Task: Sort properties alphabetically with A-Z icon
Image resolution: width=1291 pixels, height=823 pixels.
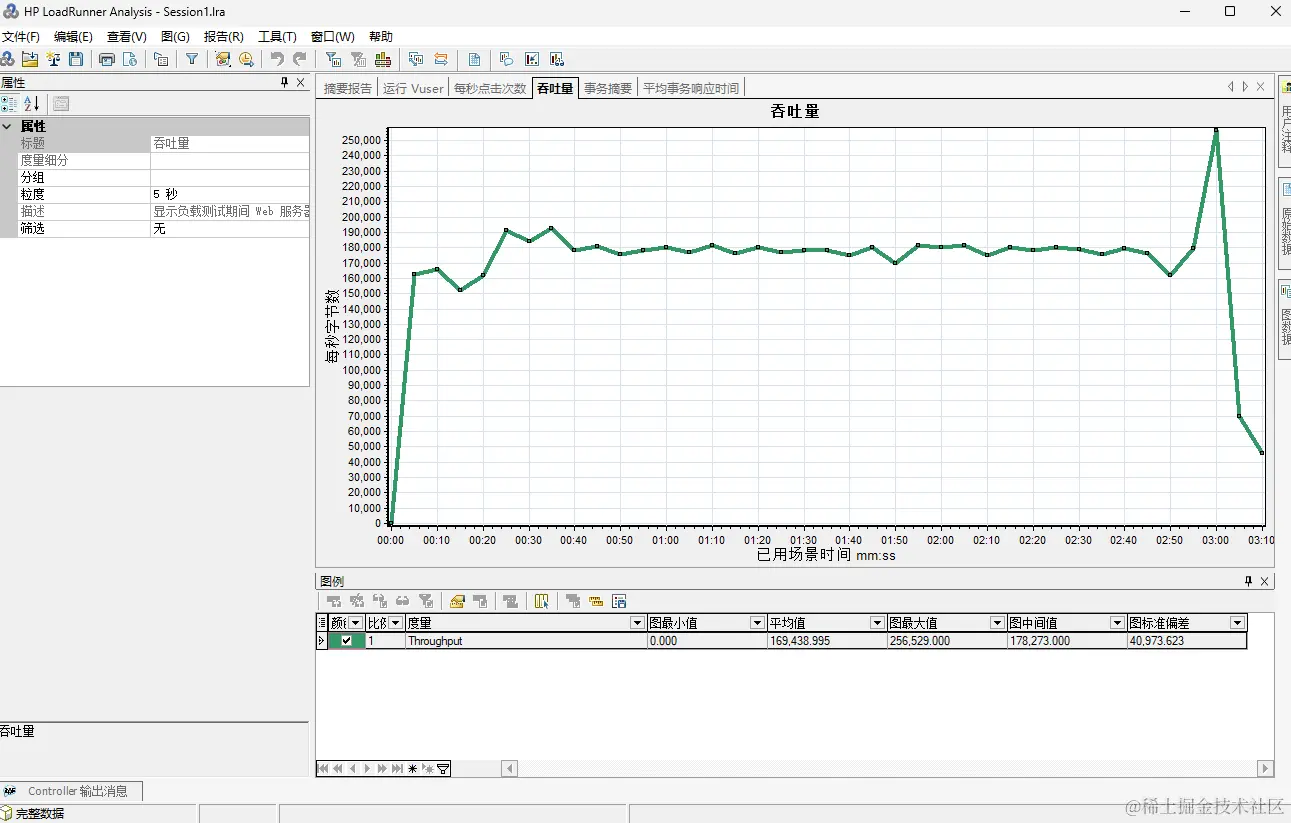Action: (x=31, y=103)
